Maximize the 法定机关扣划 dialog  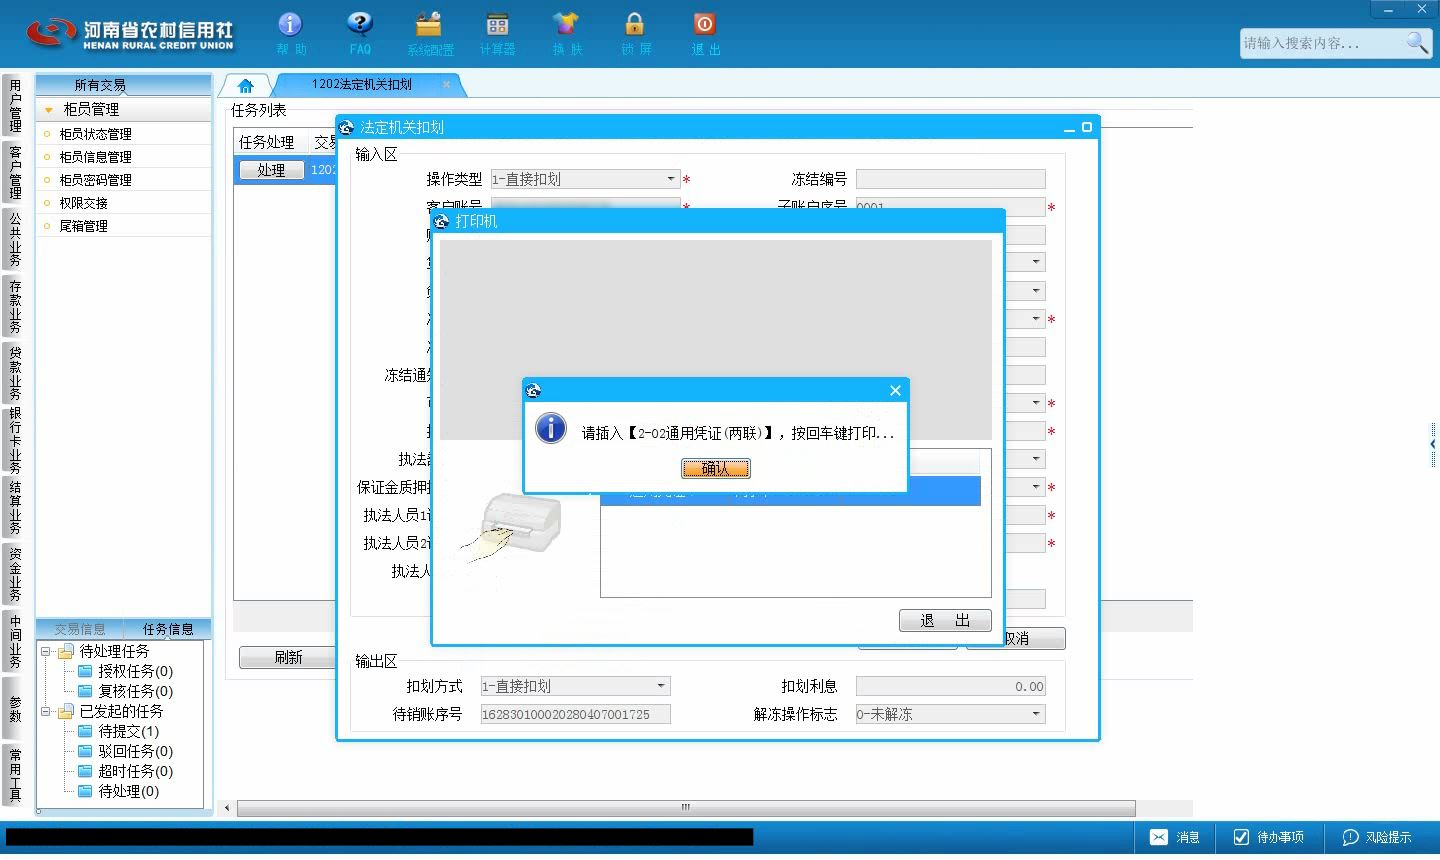point(1087,127)
